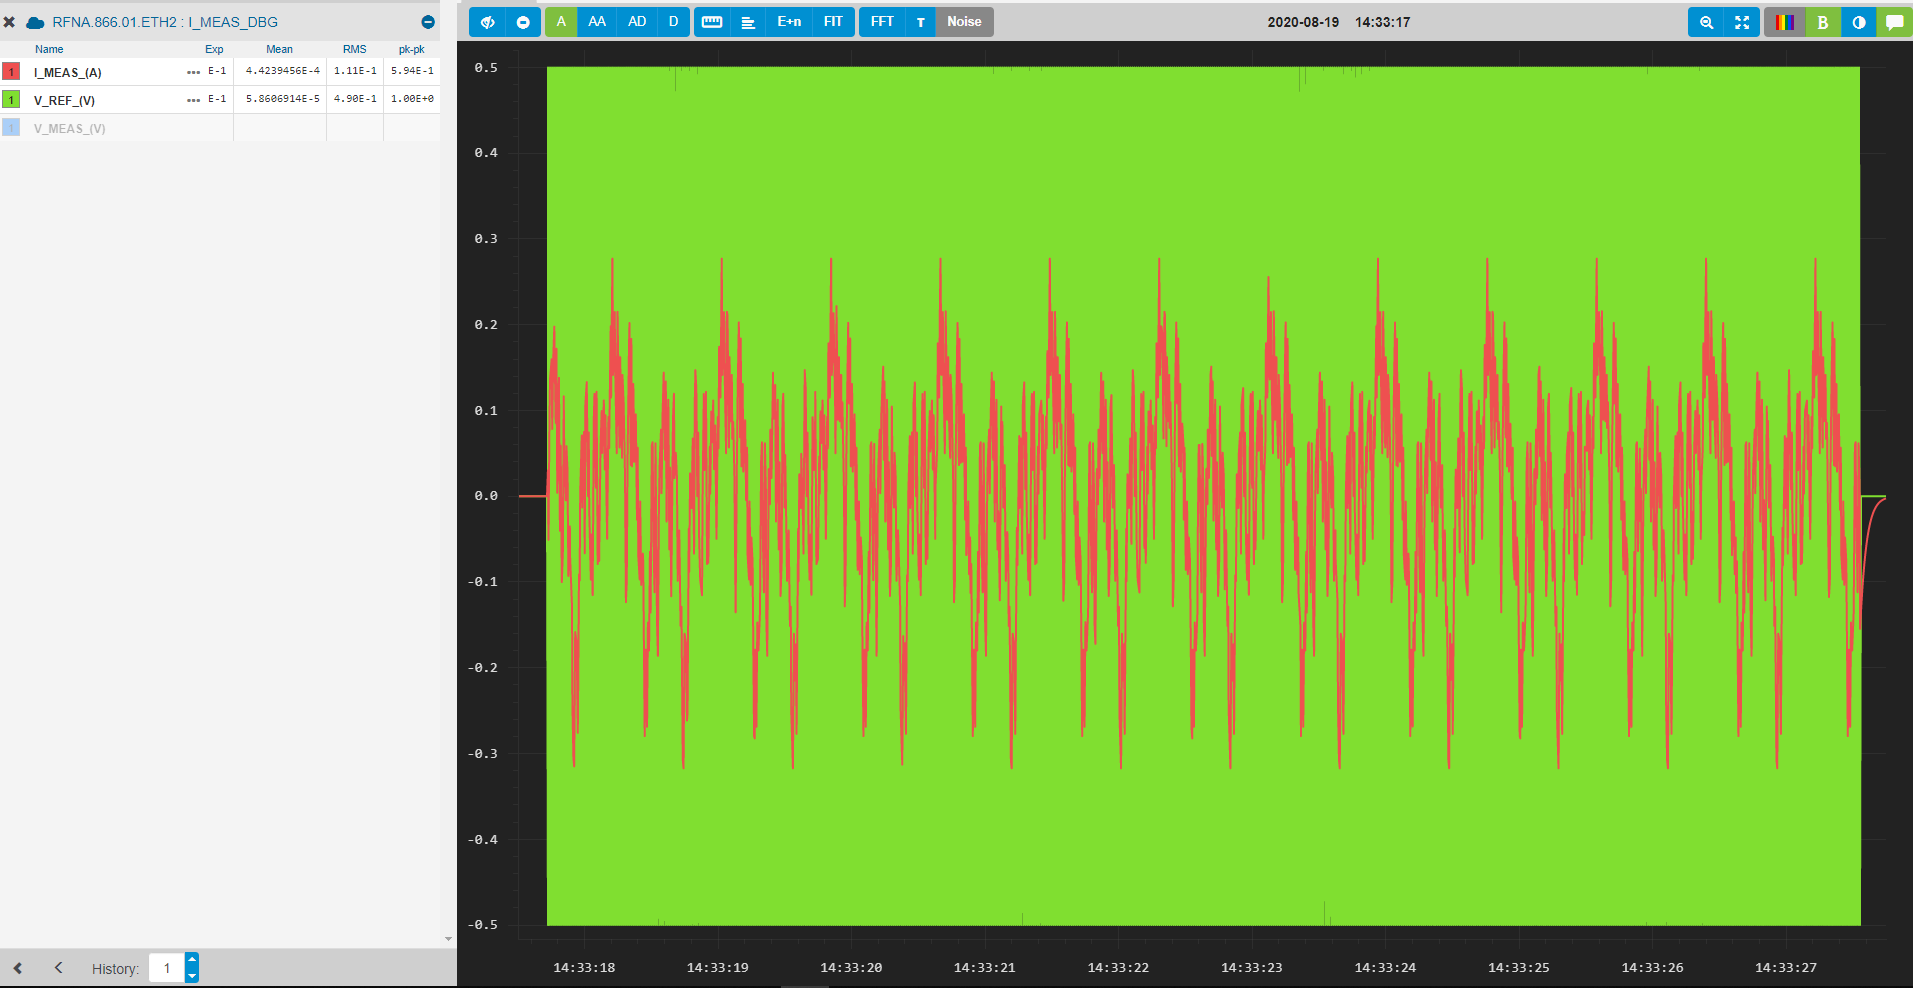Go to first history with filled arrow

(x=18, y=968)
